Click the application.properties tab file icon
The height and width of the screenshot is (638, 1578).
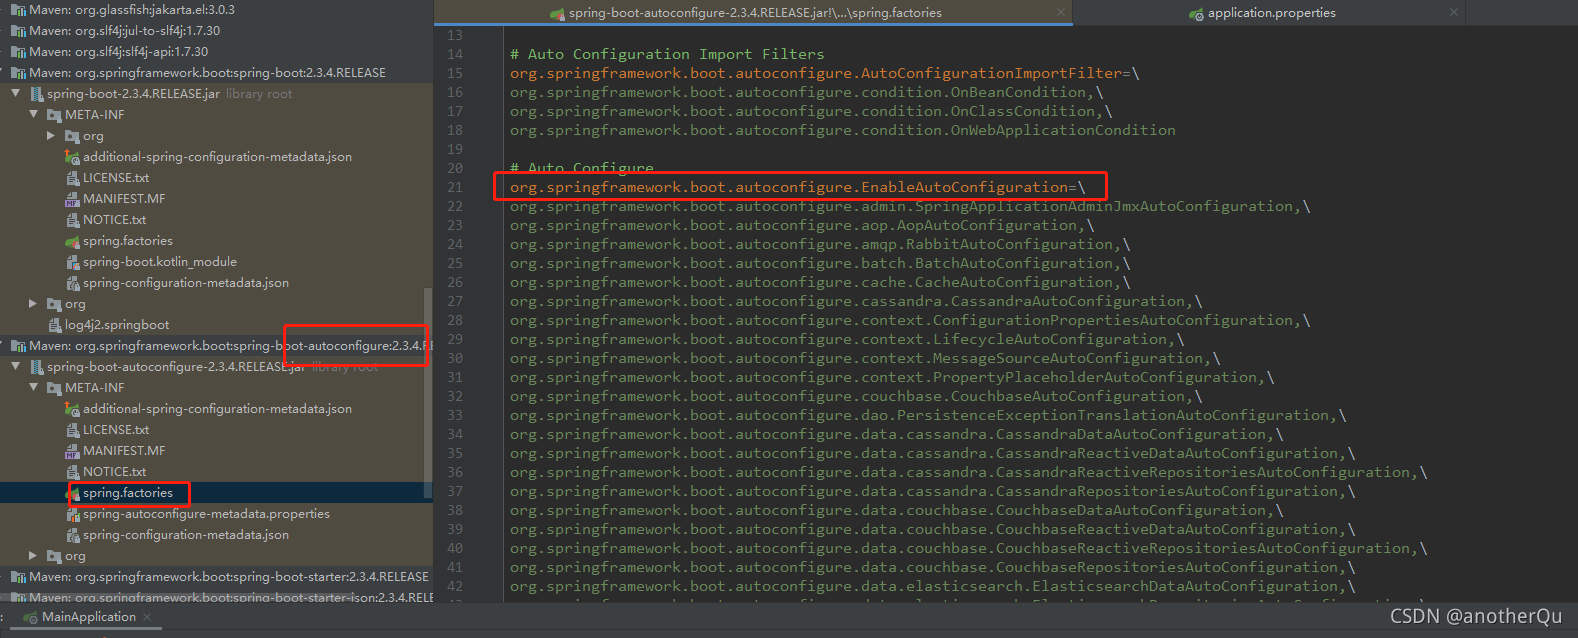1196,13
